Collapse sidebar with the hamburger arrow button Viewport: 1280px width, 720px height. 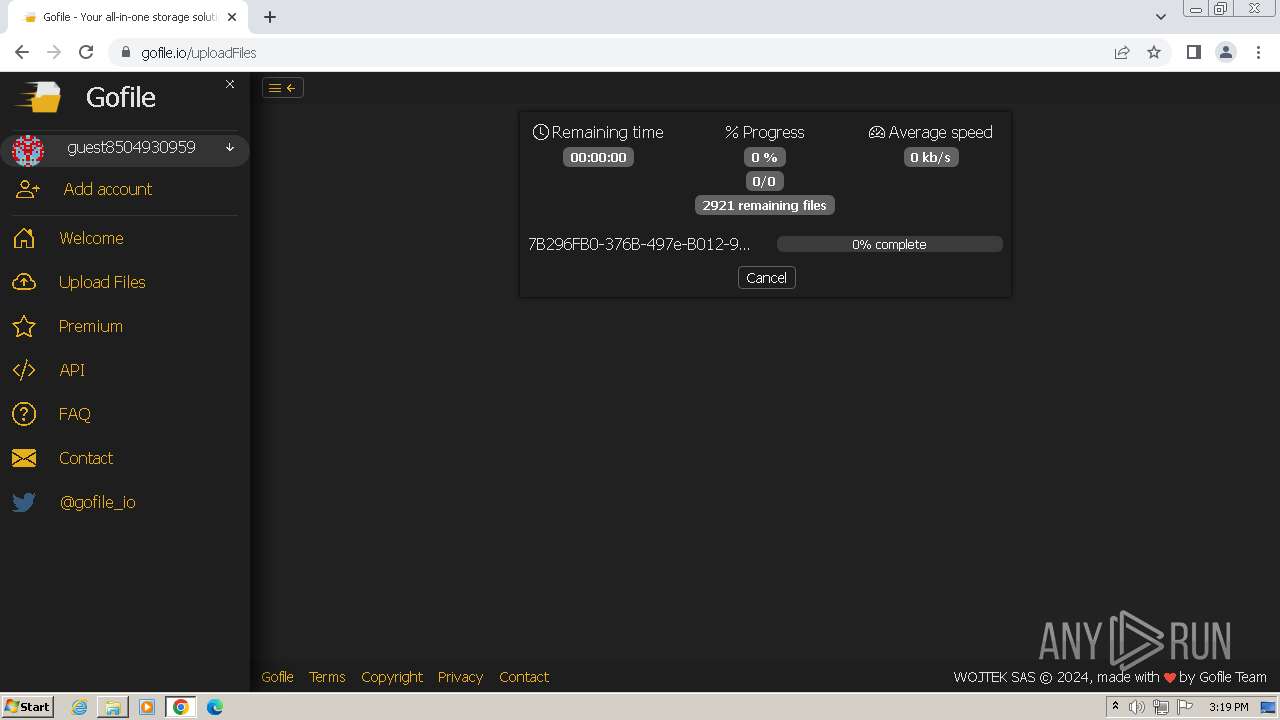pos(283,88)
